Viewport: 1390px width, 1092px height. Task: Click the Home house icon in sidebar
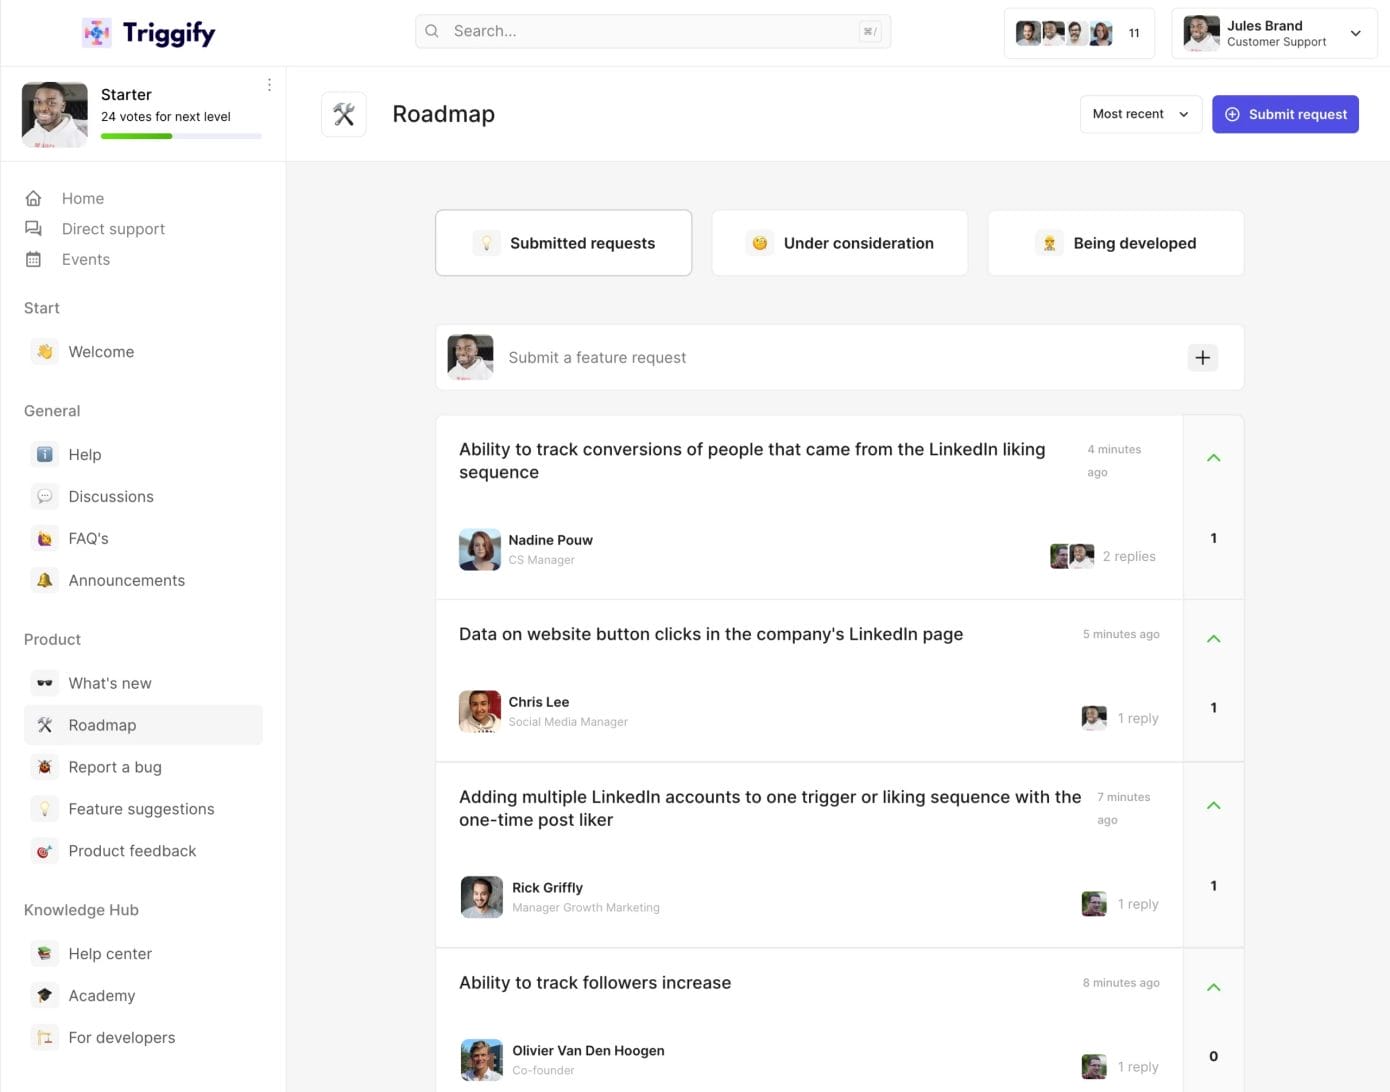33,198
